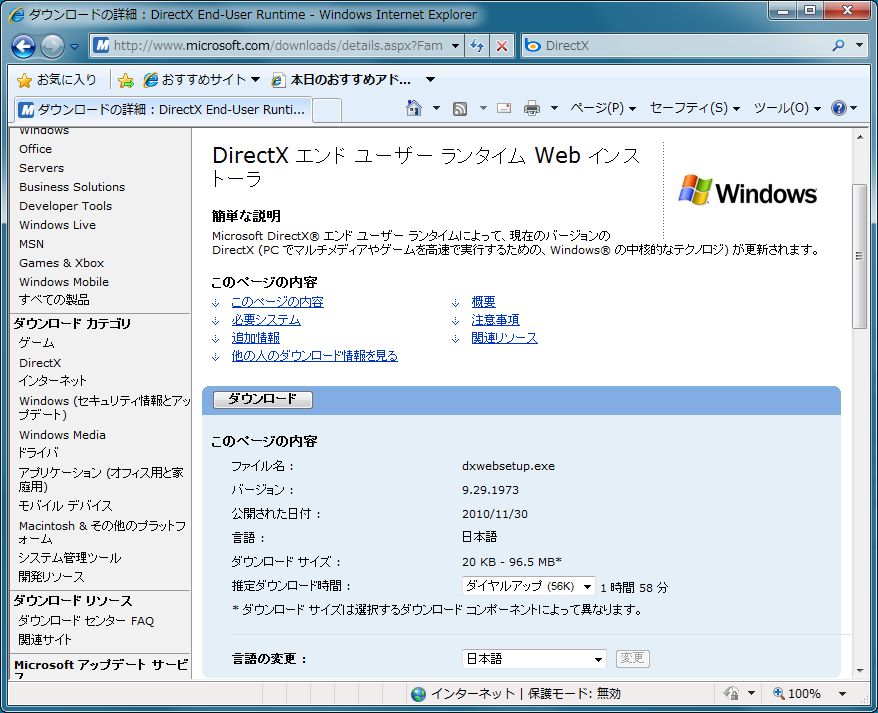Open the ダイヤルアップ (56K) speed dropdown
This screenshot has height=713, width=878.
click(x=529, y=586)
